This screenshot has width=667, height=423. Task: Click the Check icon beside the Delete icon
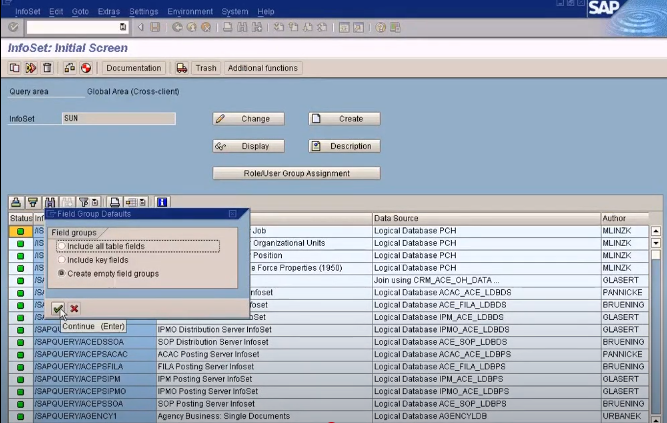click(69, 68)
